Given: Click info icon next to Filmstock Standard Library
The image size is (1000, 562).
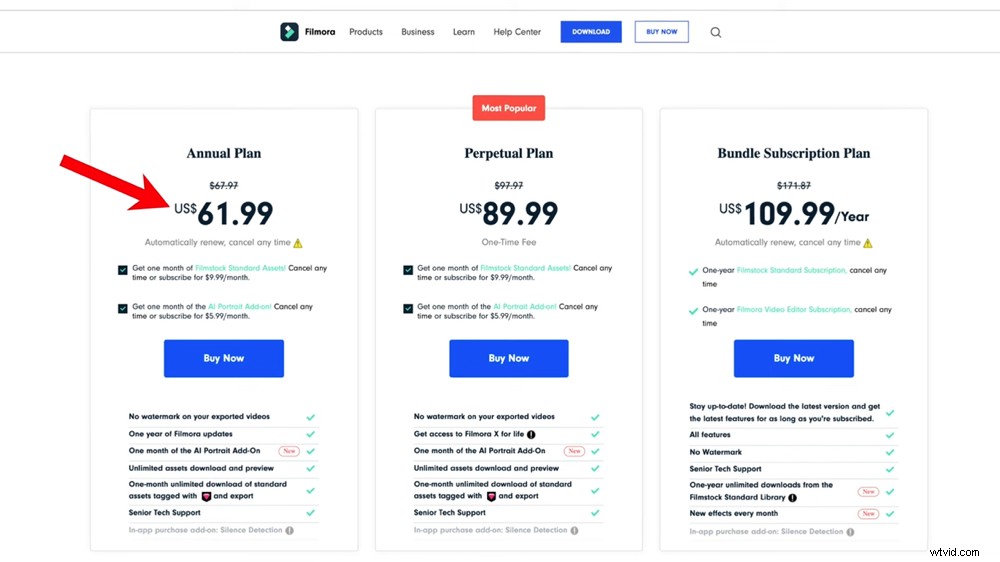Looking at the screenshot, I should tap(792, 497).
